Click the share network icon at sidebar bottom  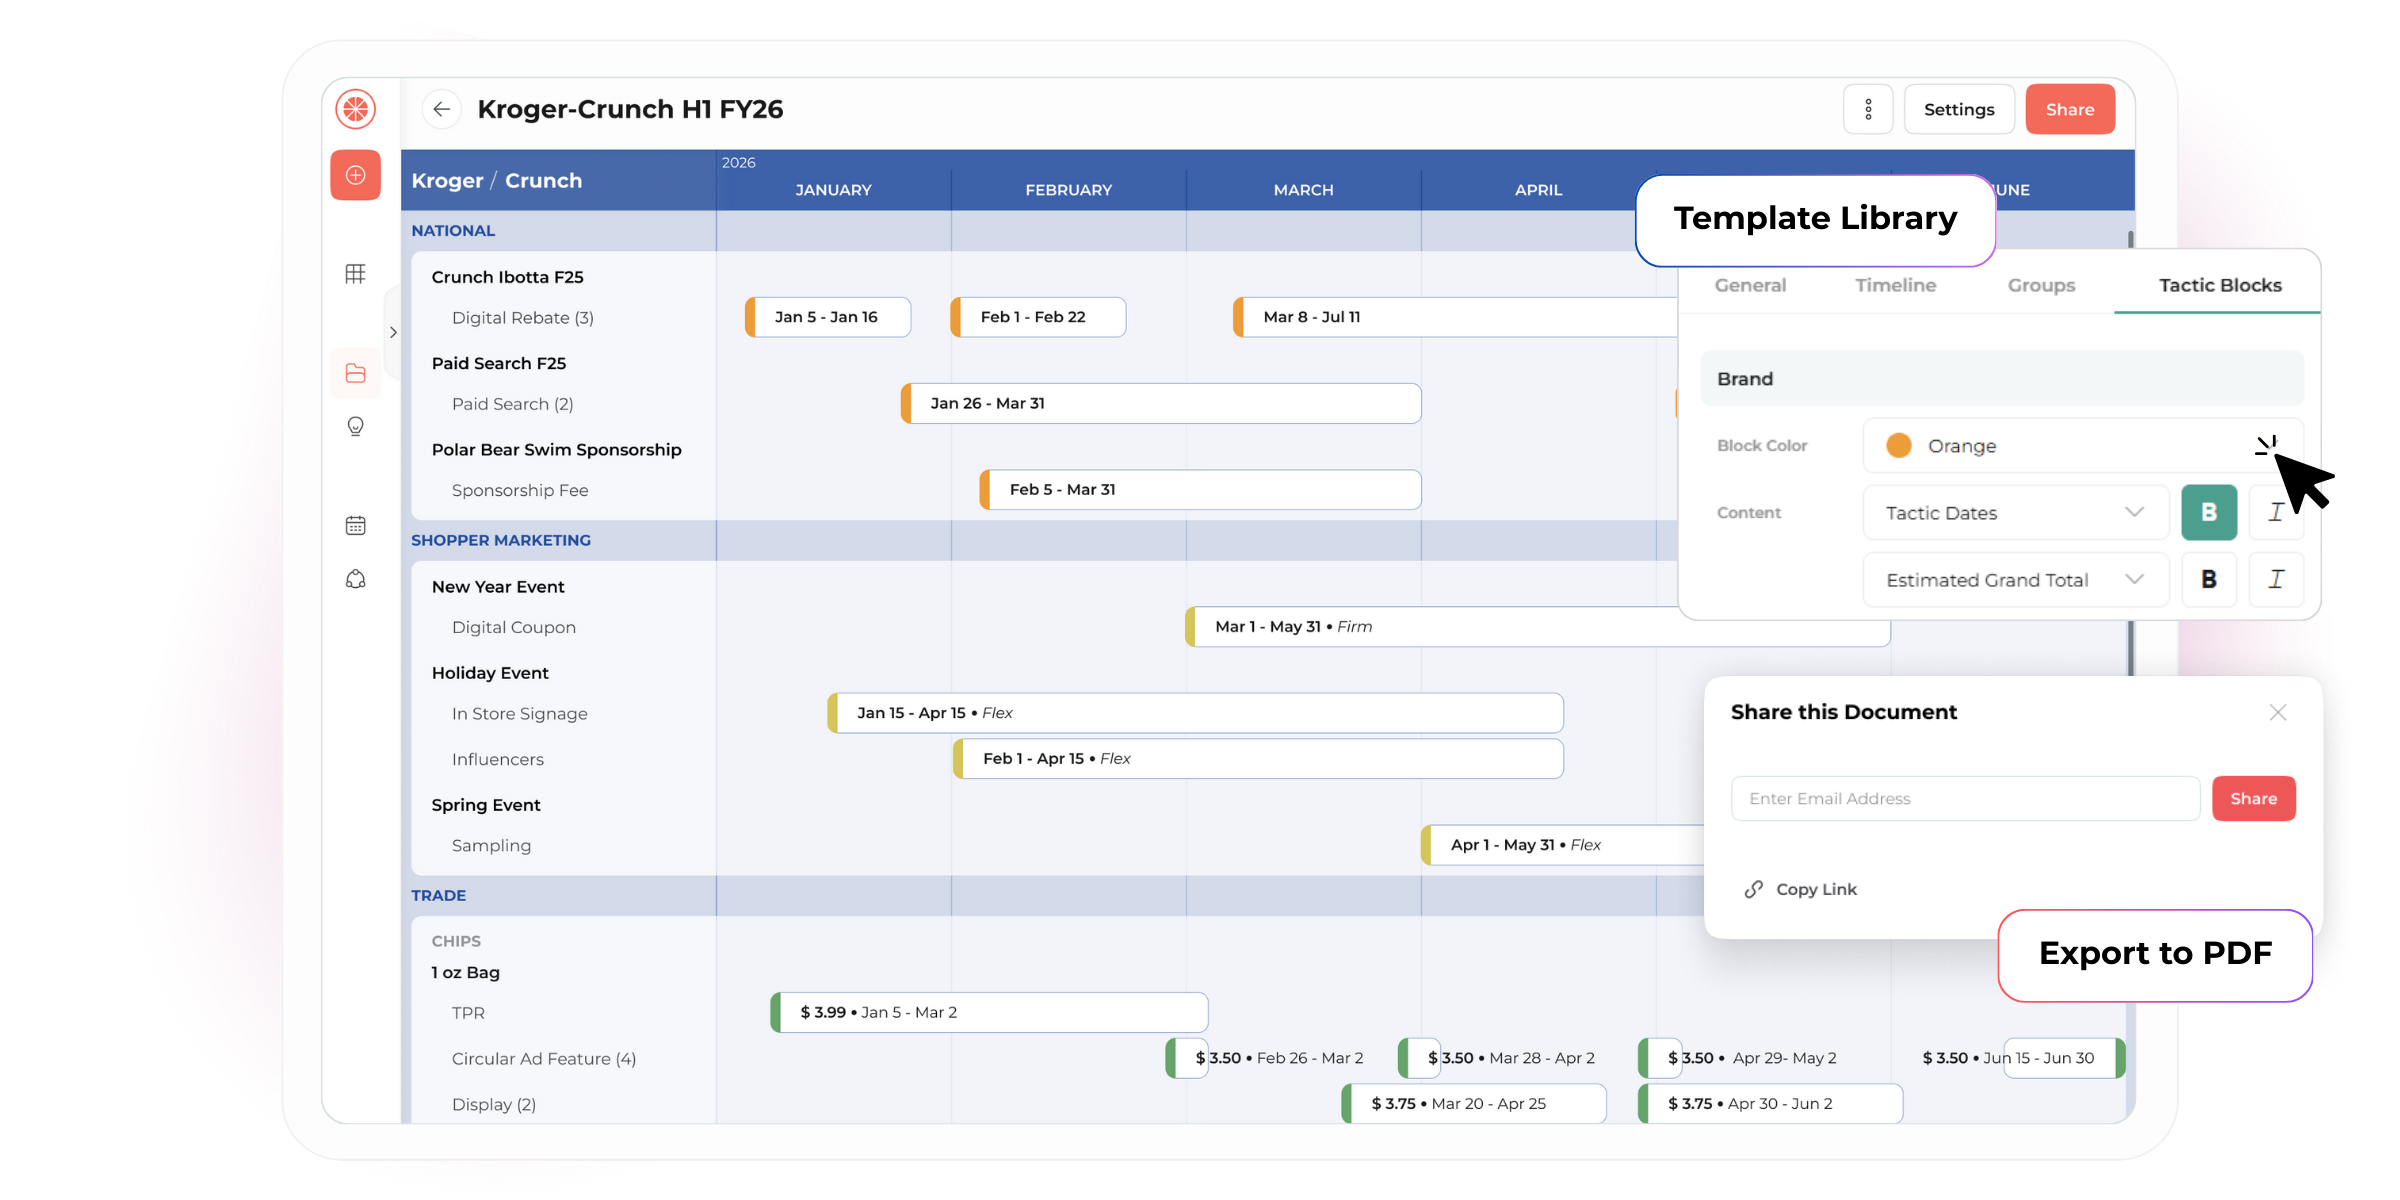(x=356, y=579)
